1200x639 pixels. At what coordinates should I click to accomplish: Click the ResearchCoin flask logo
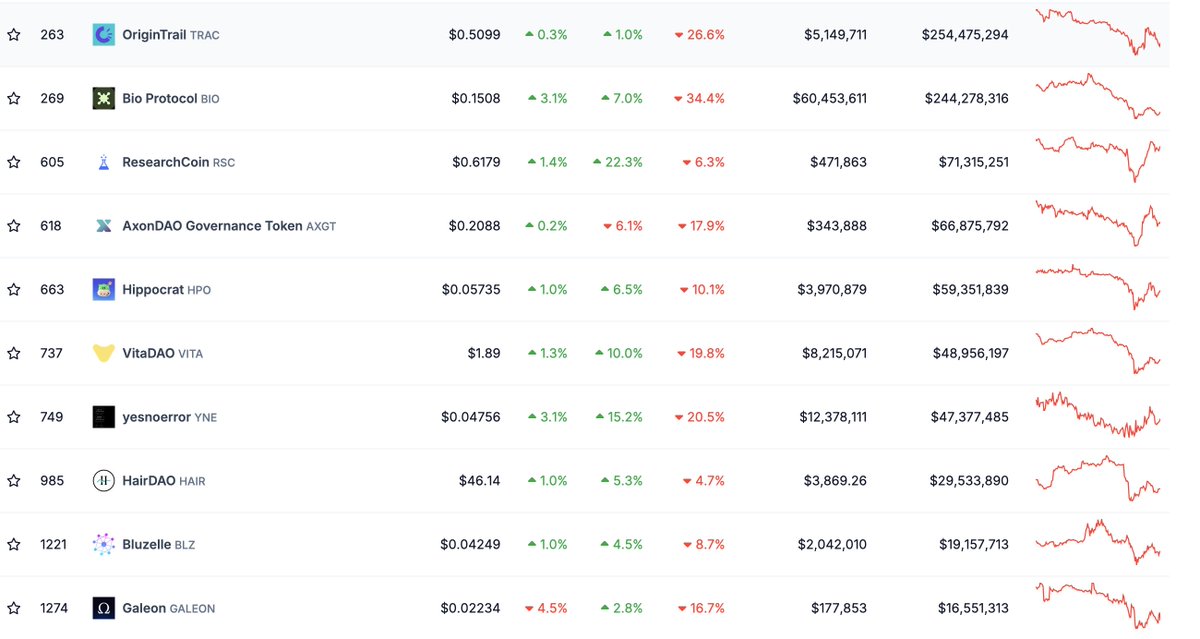point(104,162)
